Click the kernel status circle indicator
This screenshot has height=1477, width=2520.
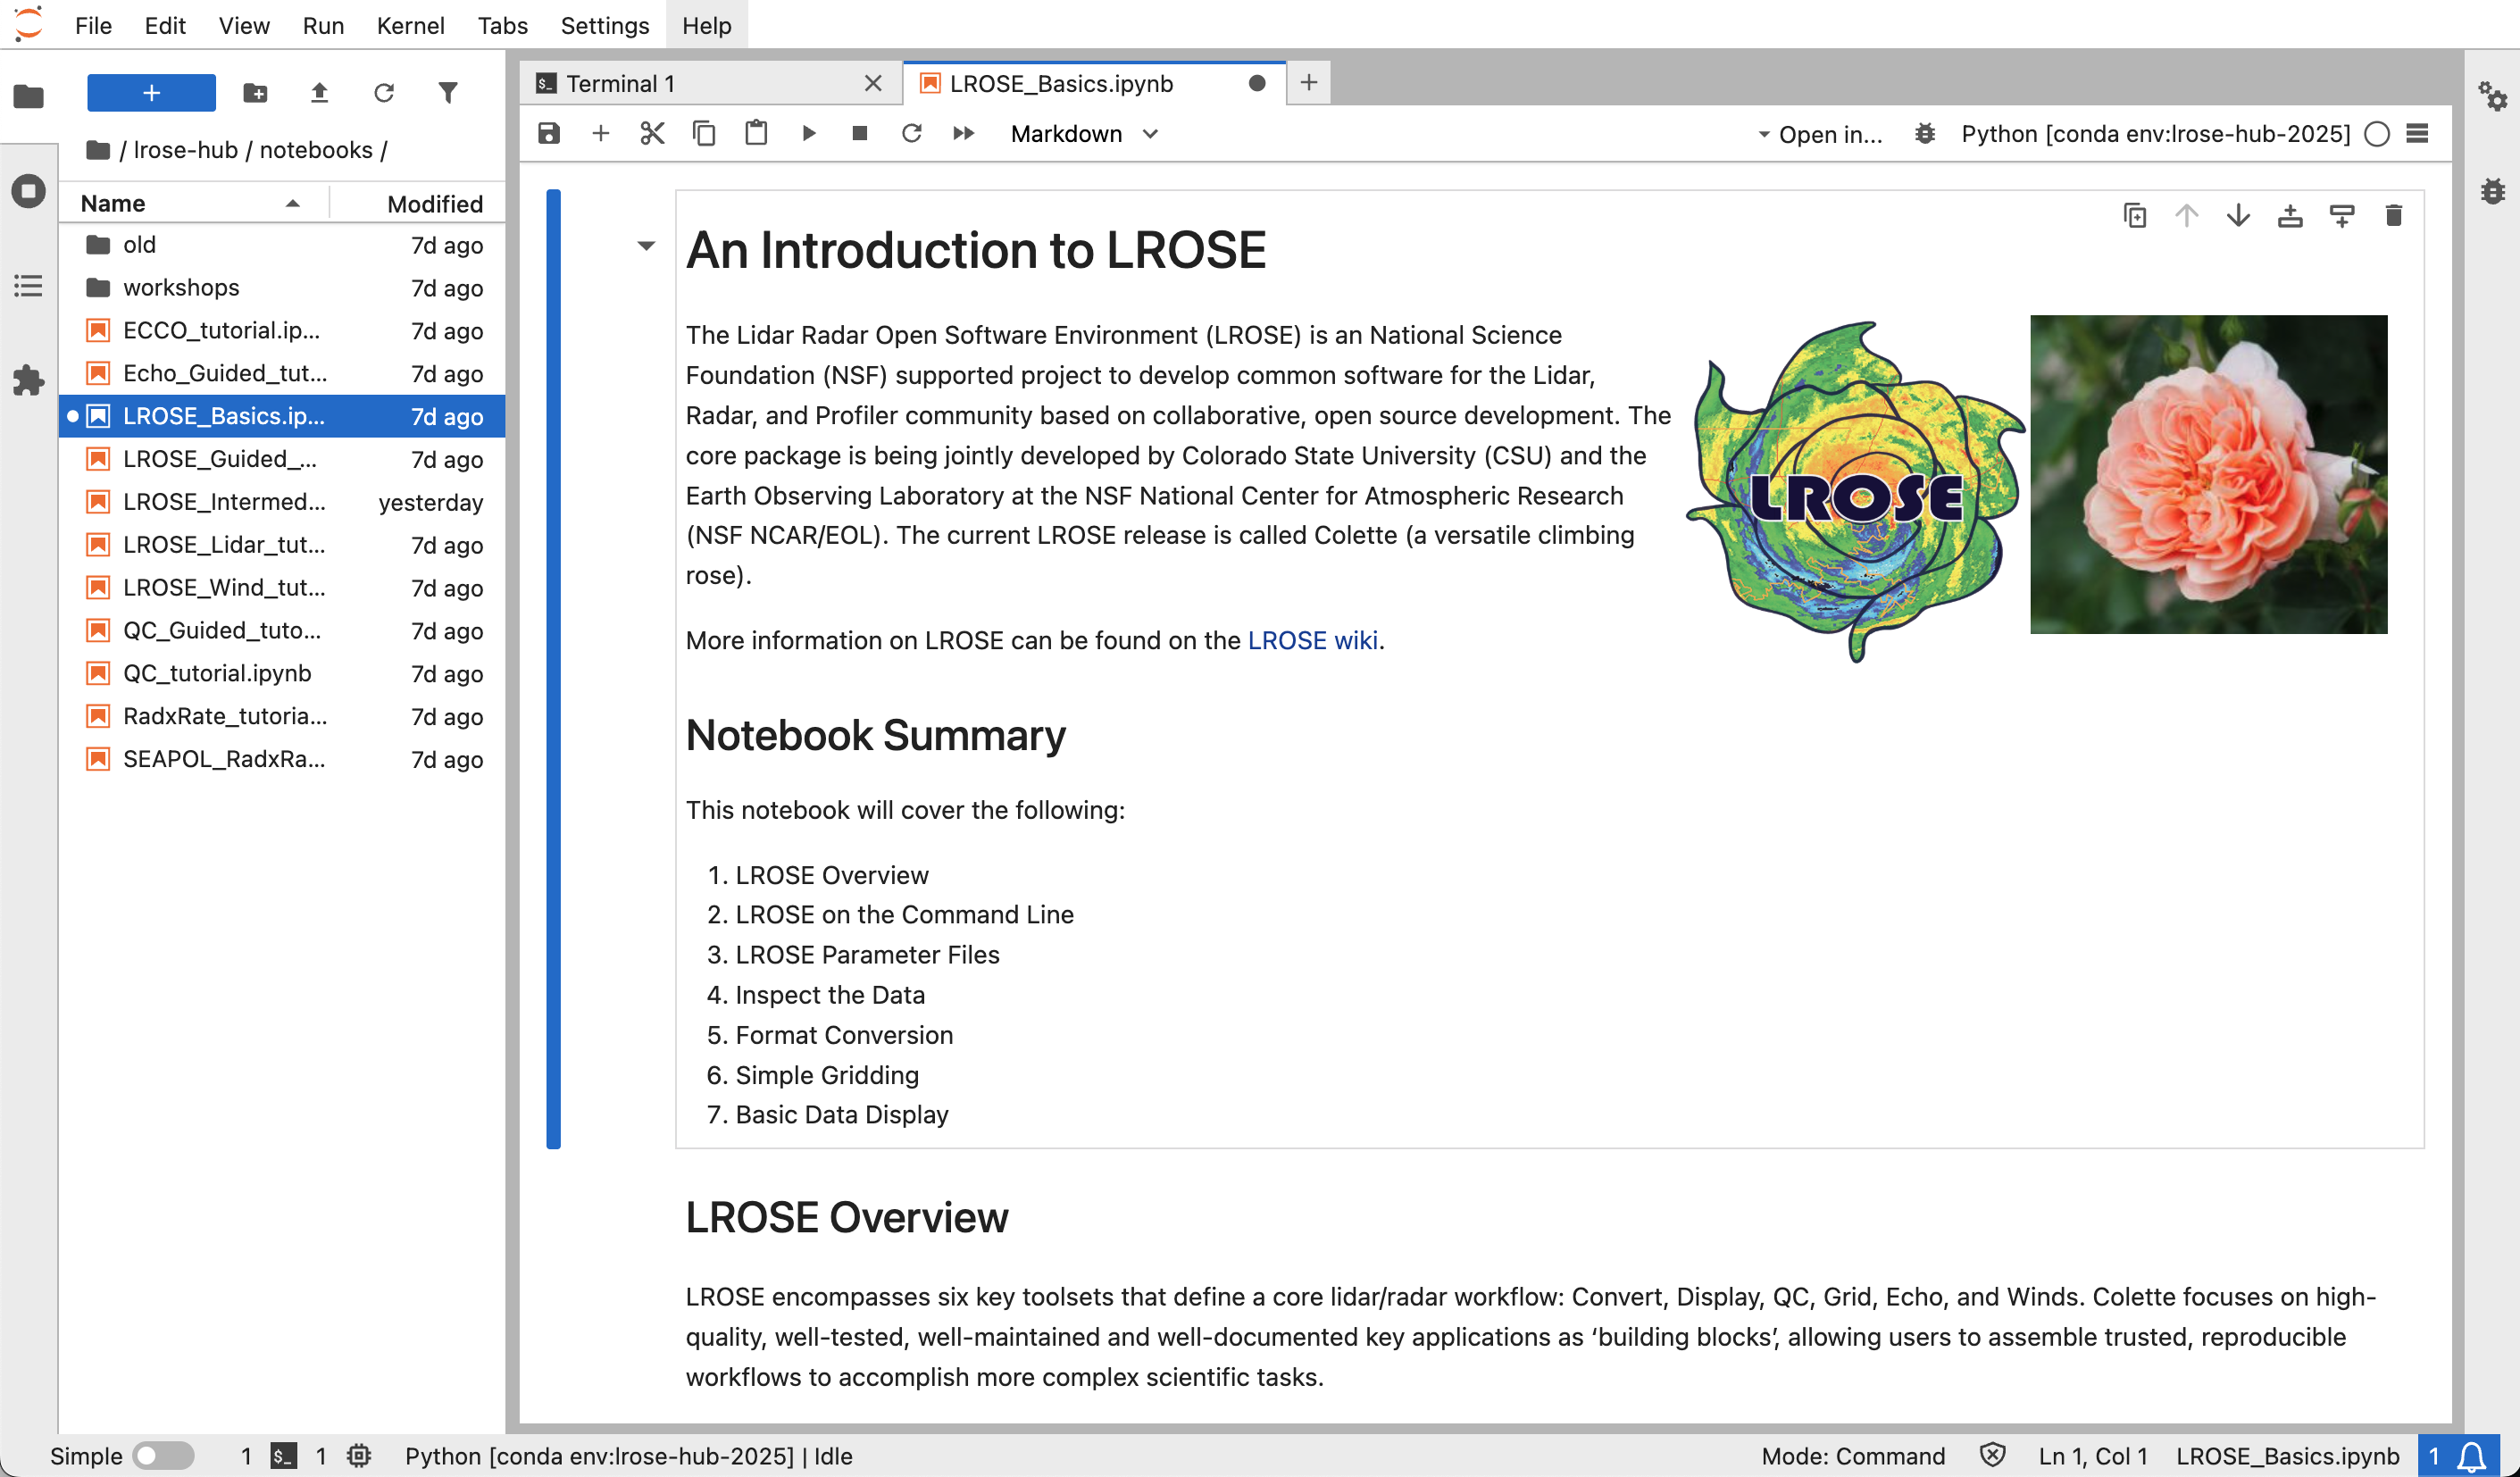click(2377, 134)
